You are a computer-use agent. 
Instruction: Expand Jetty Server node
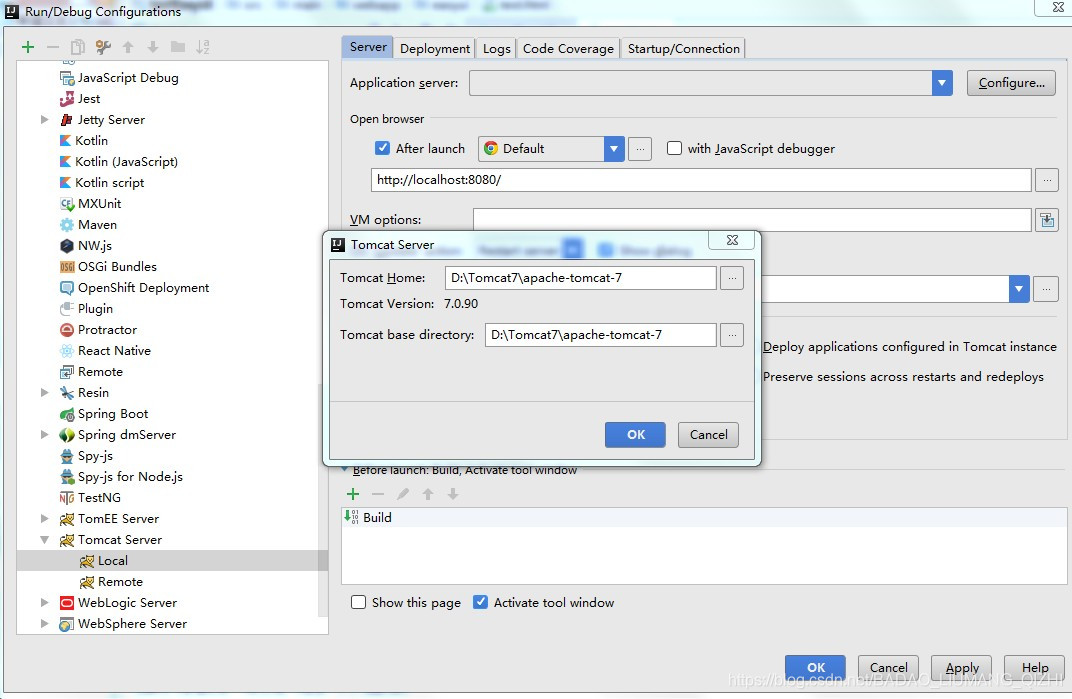click(x=44, y=120)
